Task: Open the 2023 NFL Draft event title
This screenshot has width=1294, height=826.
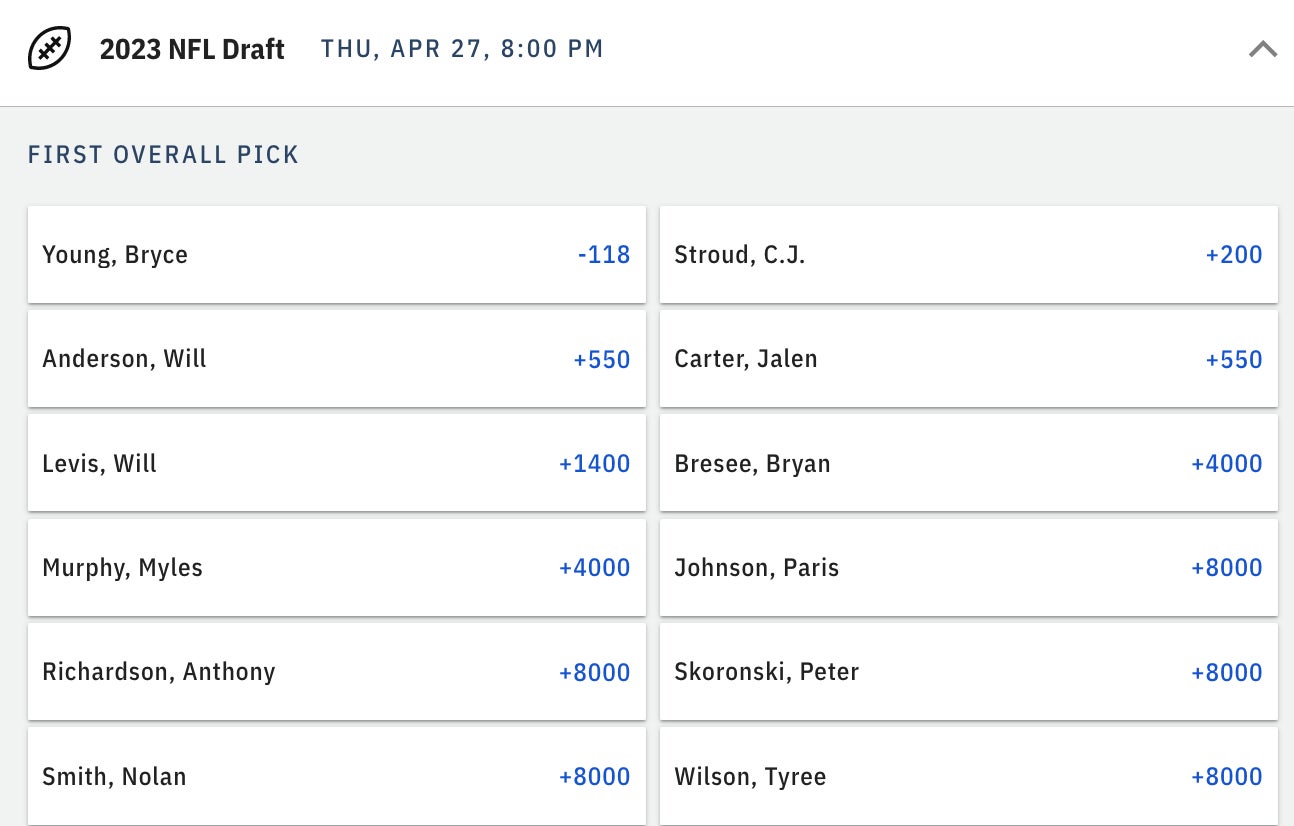Action: 192,49
